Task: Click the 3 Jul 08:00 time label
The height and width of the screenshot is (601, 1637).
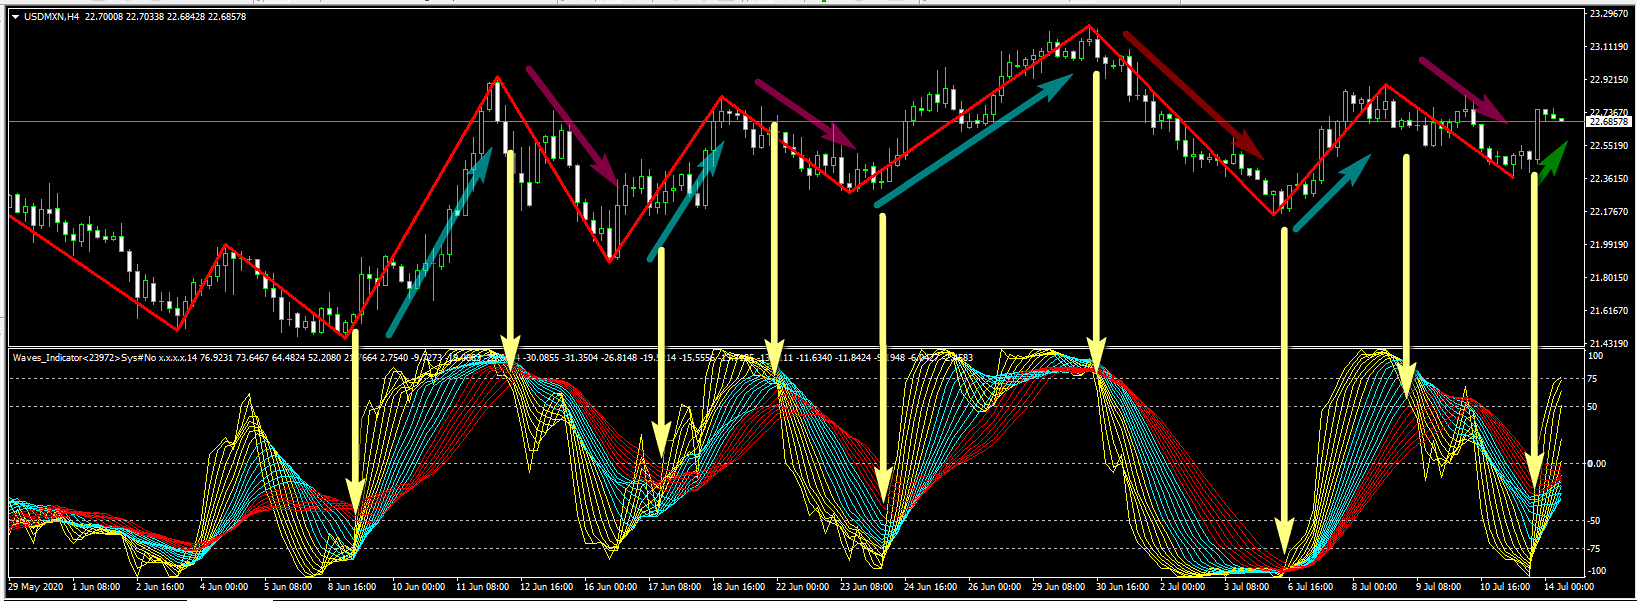Action: [x=1246, y=587]
